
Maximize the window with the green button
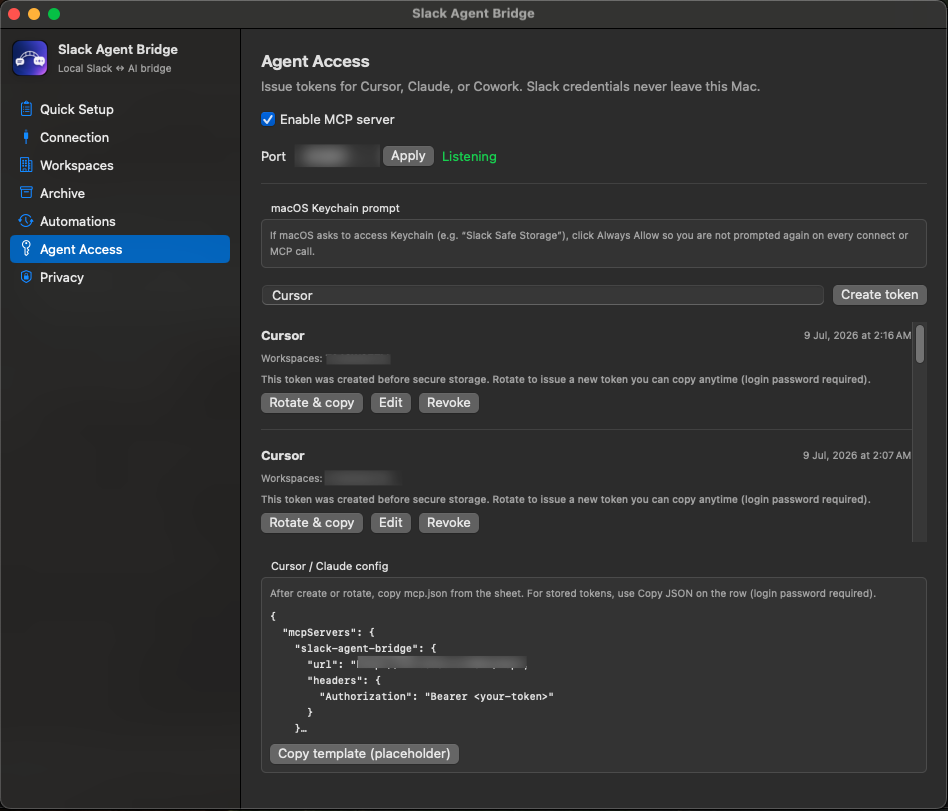[54, 14]
